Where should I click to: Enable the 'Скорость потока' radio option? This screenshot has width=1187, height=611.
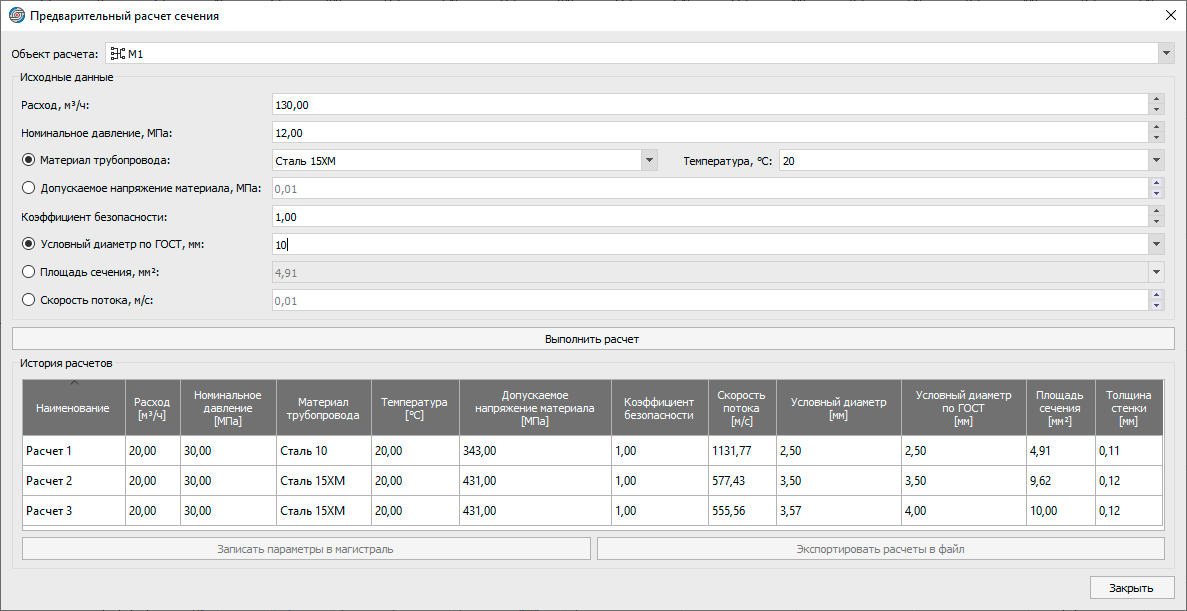pos(28,300)
